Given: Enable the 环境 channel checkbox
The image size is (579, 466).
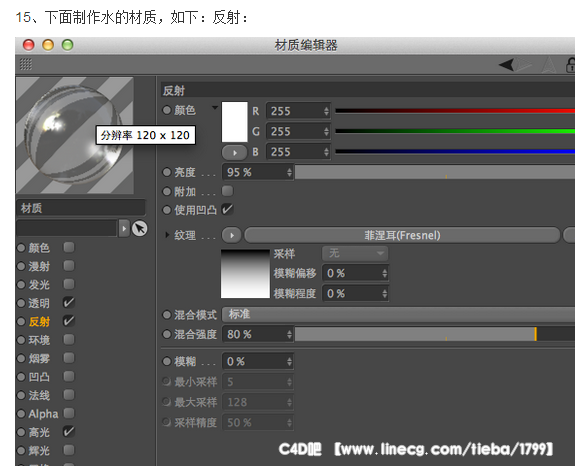Looking at the screenshot, I should coord(69,339).
